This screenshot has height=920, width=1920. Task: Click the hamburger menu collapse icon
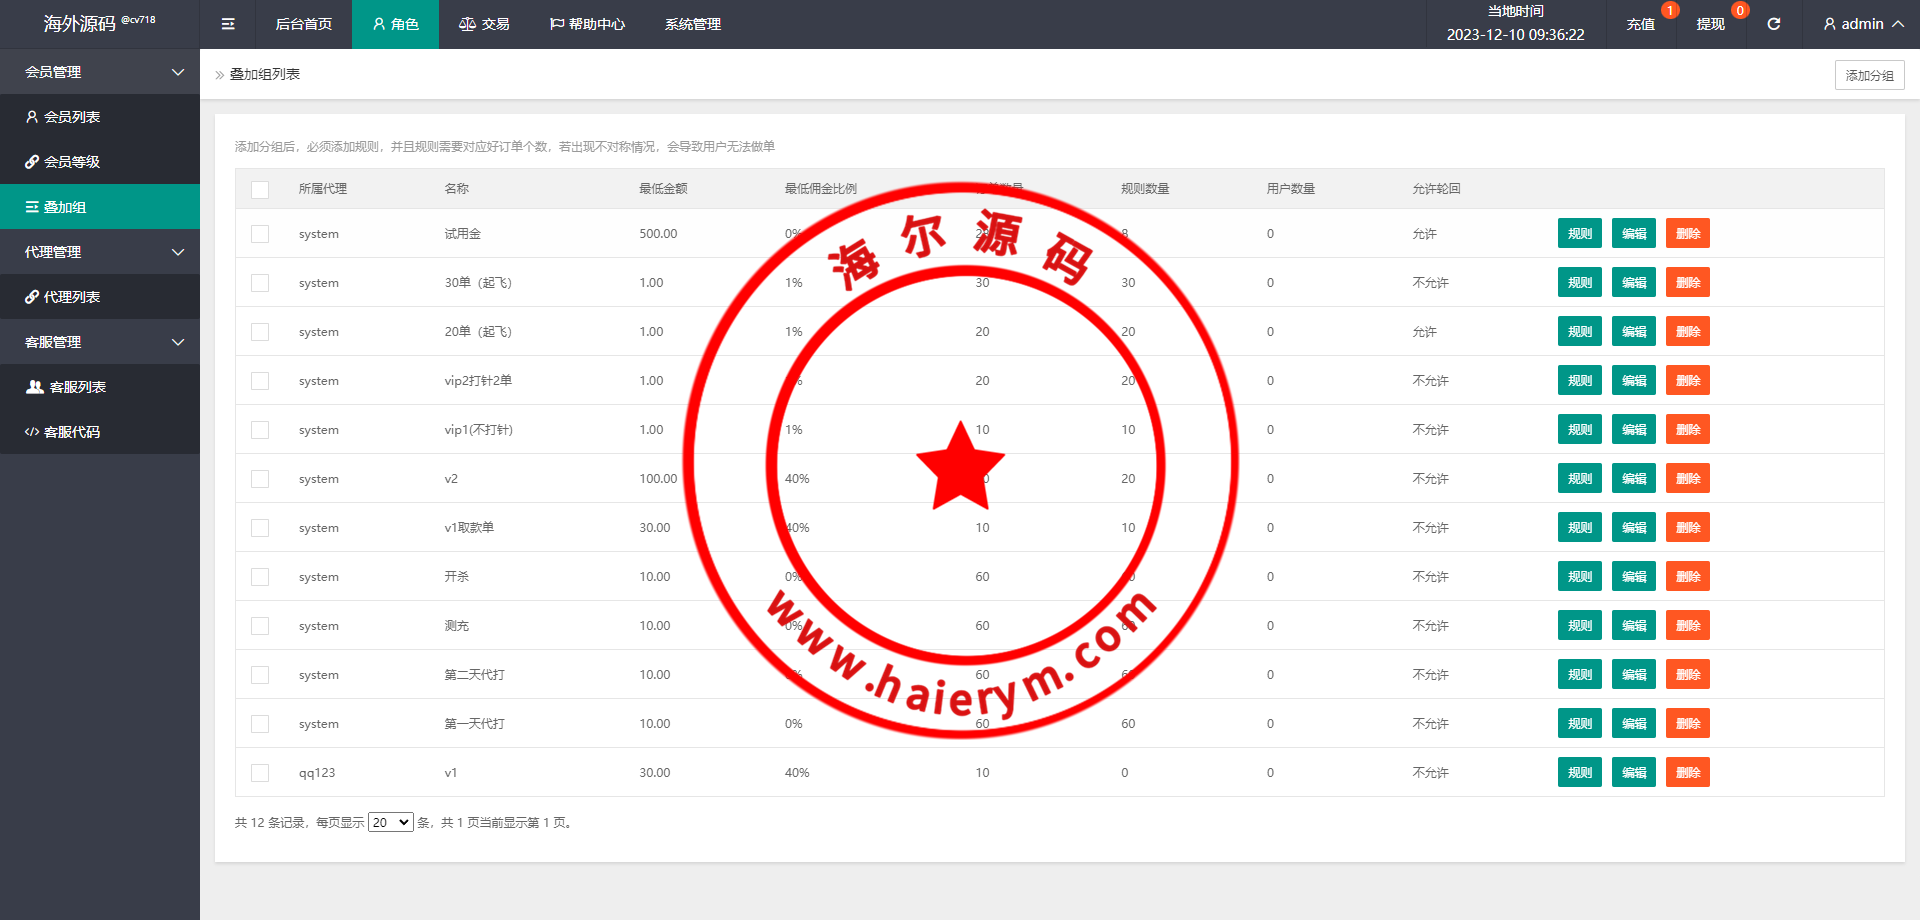228,24
